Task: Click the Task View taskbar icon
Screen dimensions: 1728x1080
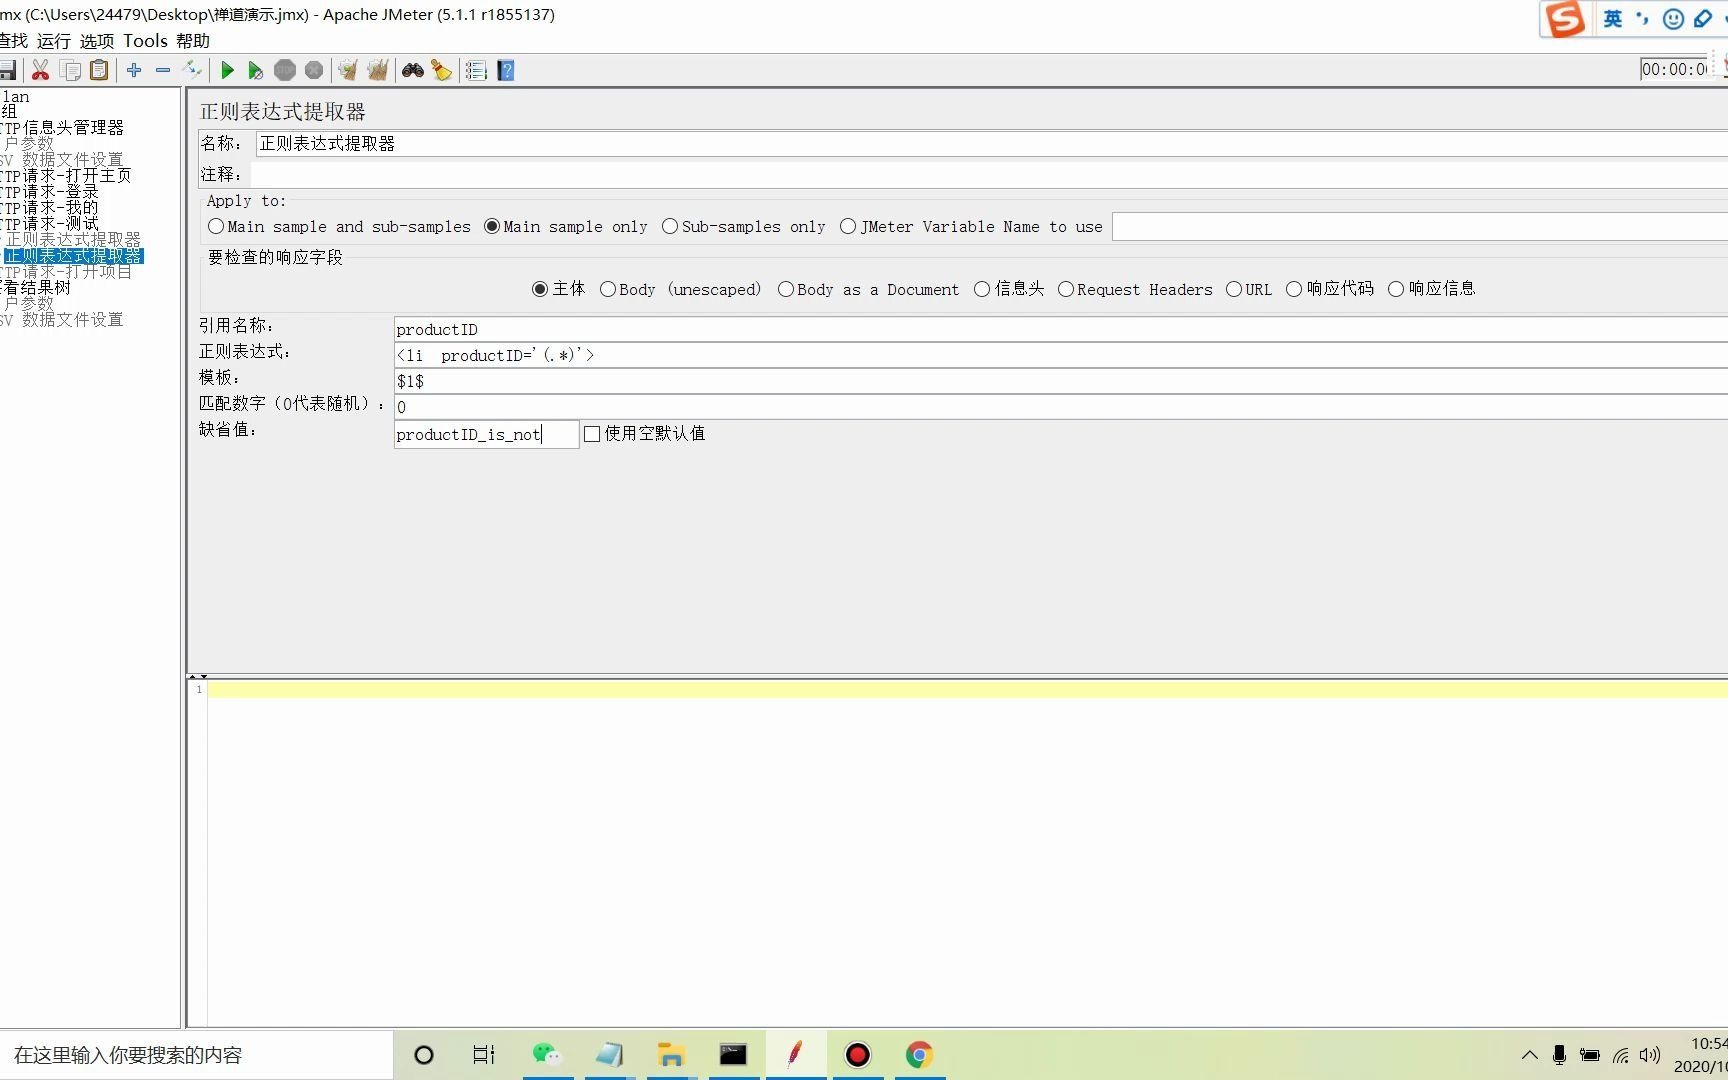Action: pos(484,1054)
